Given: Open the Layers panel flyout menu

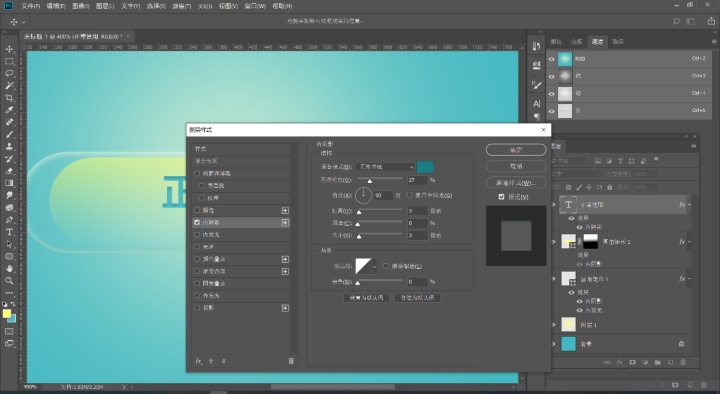Looking at the screenshot, I should [694, 146].
